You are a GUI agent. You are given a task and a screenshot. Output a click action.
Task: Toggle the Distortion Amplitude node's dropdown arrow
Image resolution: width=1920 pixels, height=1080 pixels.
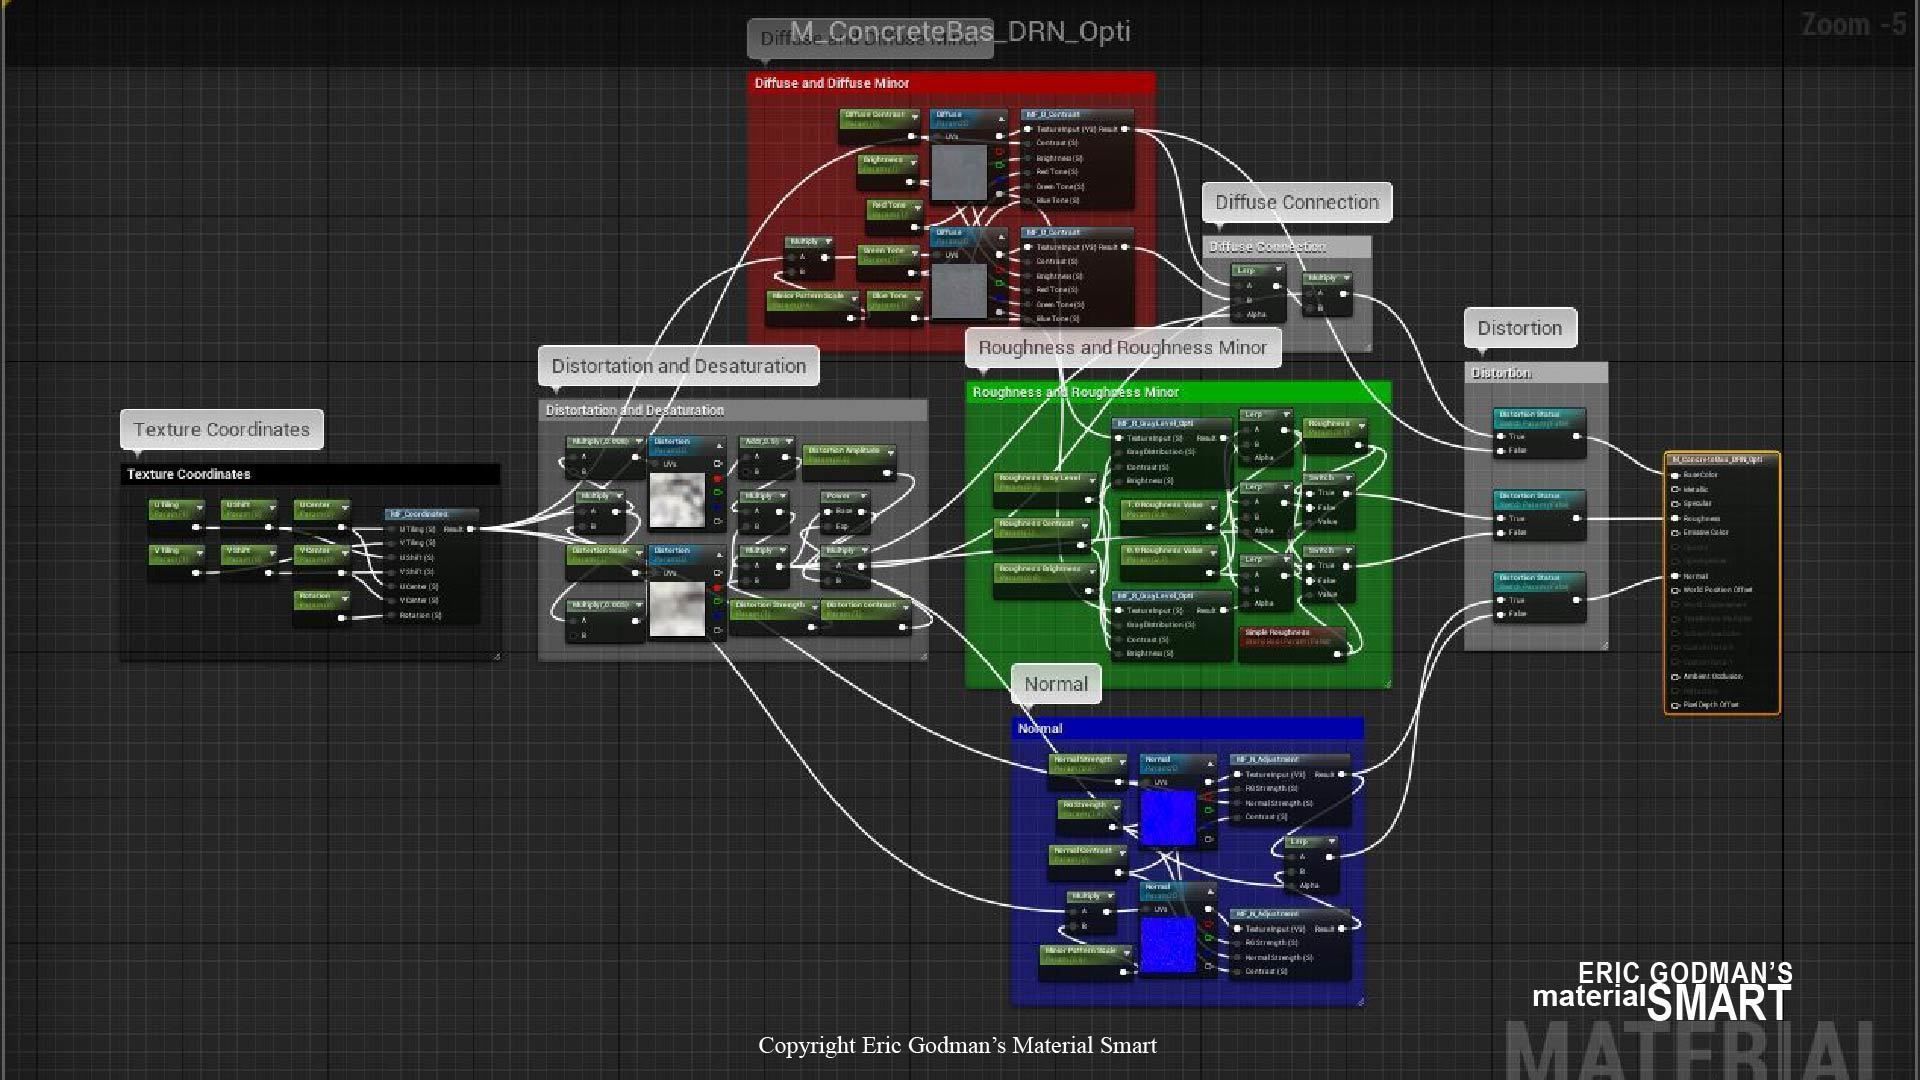pos(890,452)
